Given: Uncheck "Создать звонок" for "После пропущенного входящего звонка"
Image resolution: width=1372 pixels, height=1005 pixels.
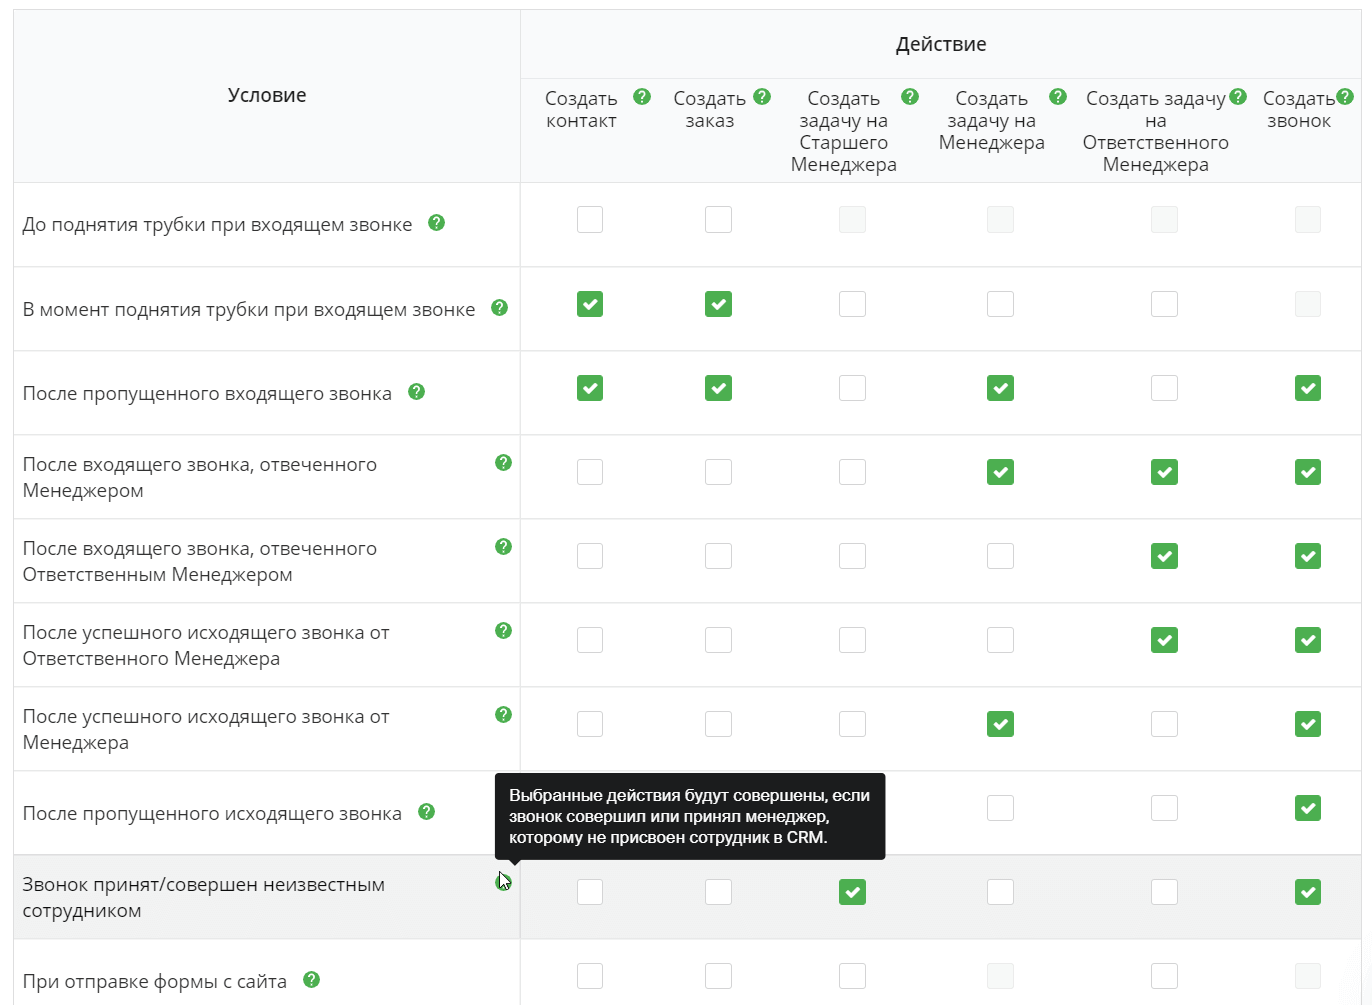Looking at the screenshot, I should point(1308,388).
